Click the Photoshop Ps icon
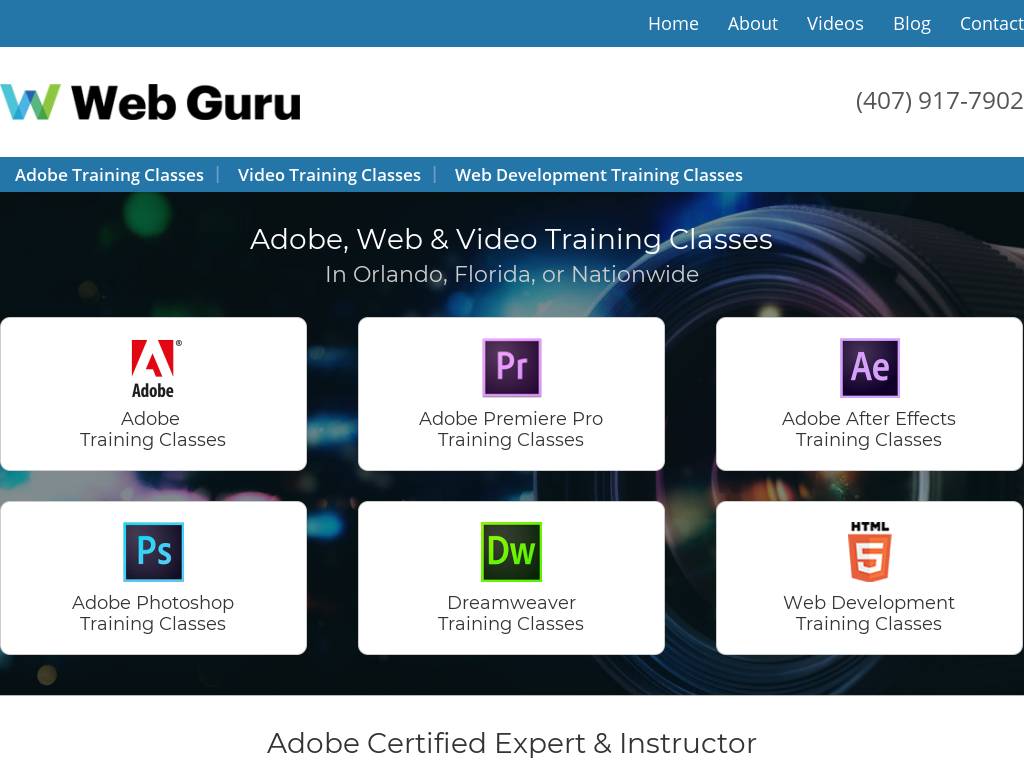The image size is (1024, 768). pos(153,551)
